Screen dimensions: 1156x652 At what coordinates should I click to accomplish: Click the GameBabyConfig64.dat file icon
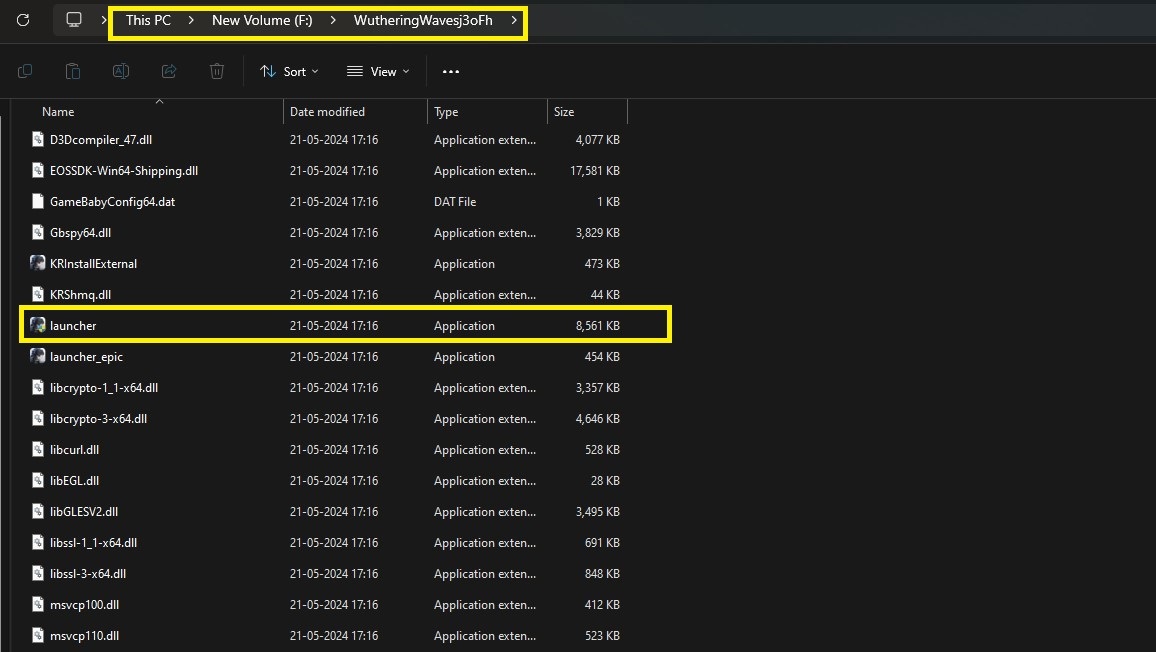[x=38, y=201]
